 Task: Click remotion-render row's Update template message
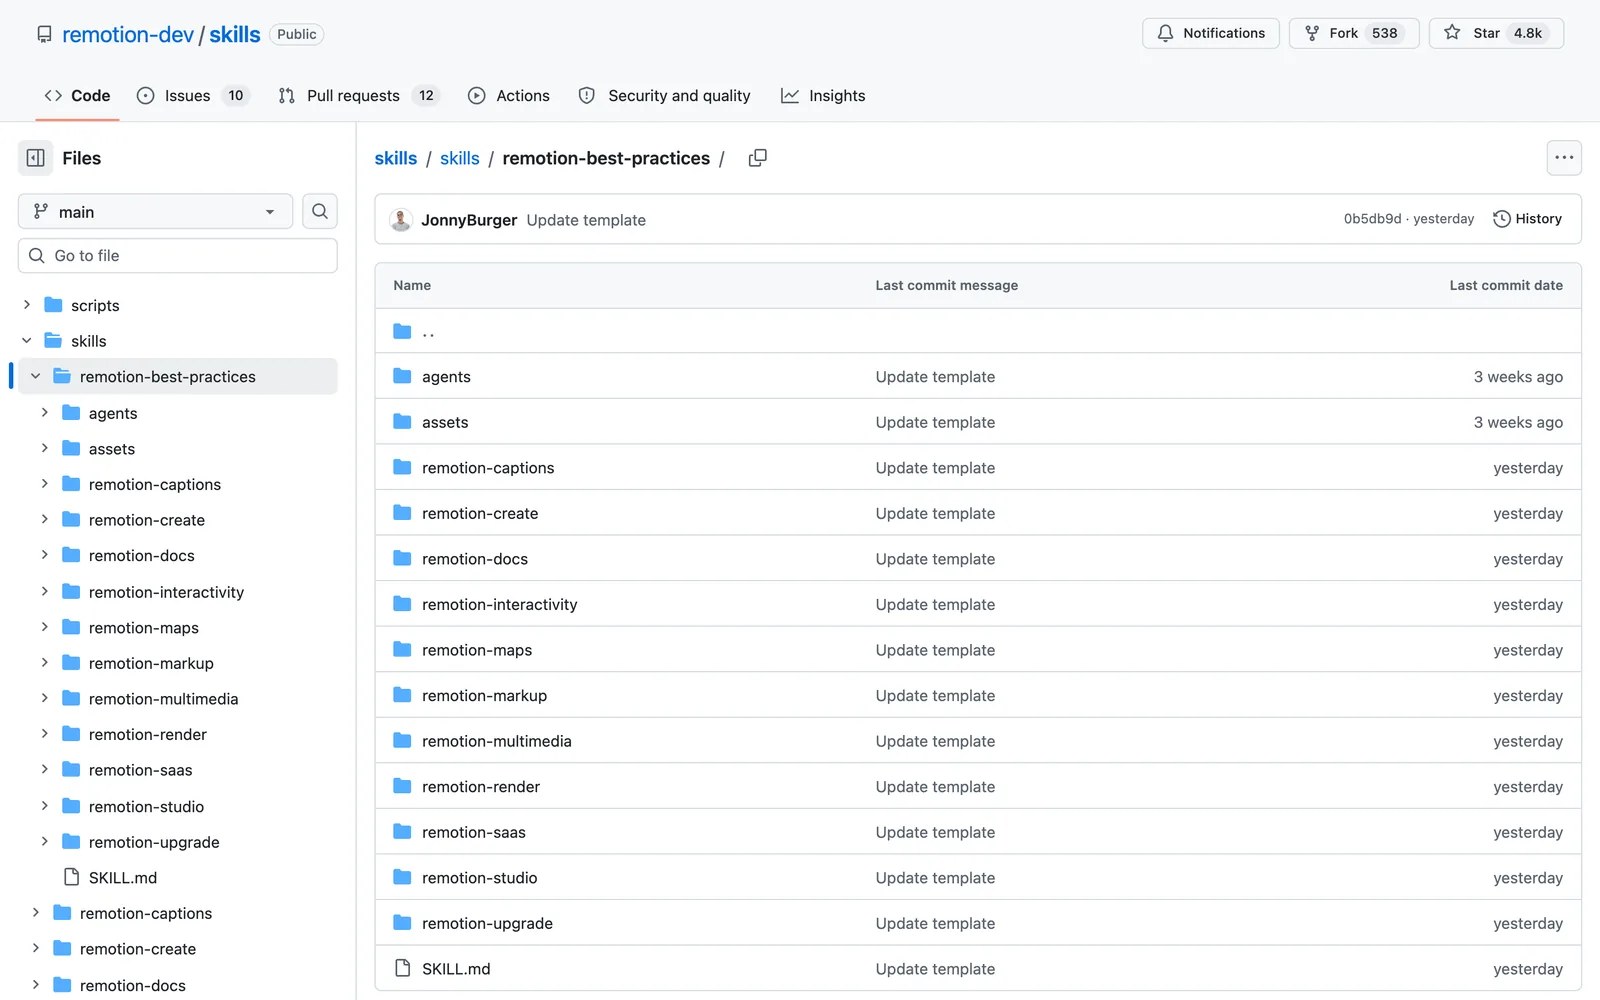tap(935, 787)
